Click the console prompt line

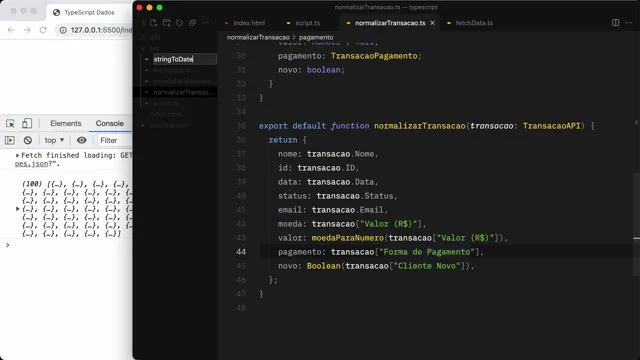point(69,245)
